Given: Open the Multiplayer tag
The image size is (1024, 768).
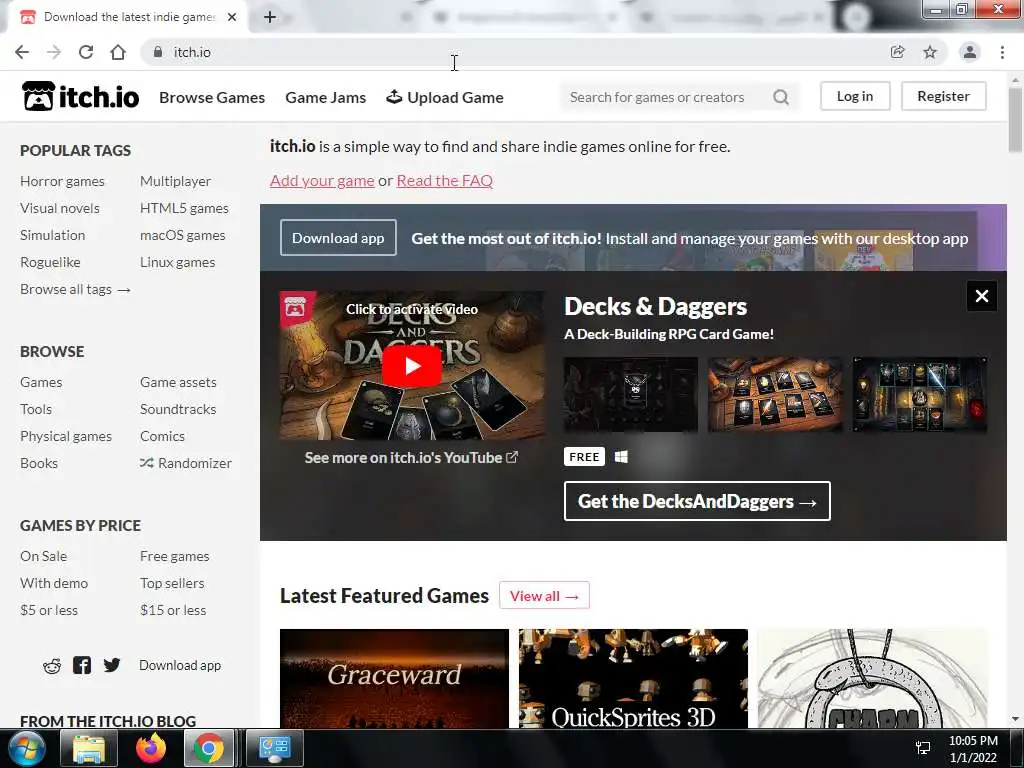Looking at the screenshot, I should click(x=176, y=182).
